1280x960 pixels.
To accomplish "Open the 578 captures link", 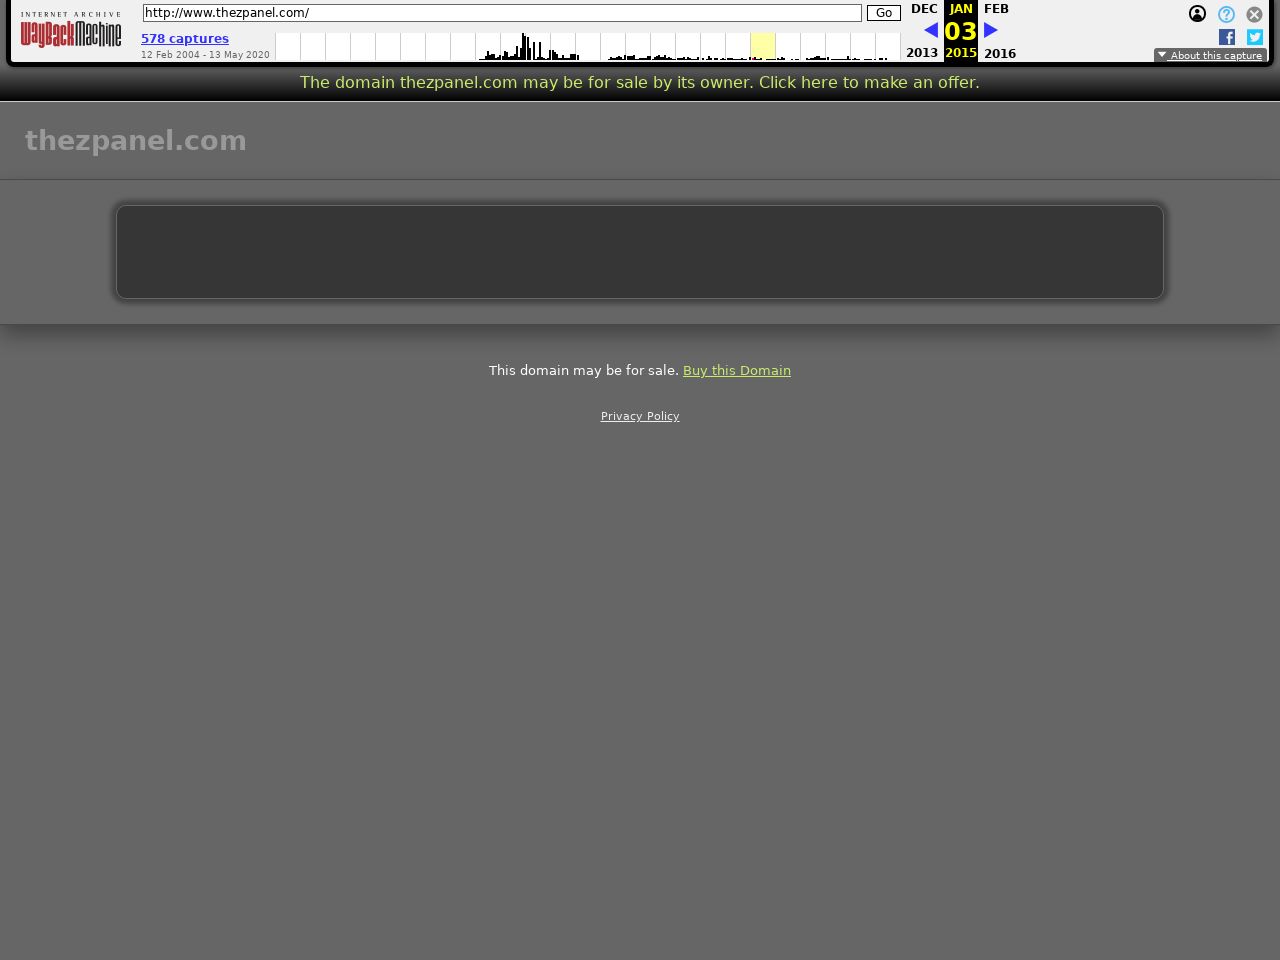I will pyautogui.click(x=185, y=39).
